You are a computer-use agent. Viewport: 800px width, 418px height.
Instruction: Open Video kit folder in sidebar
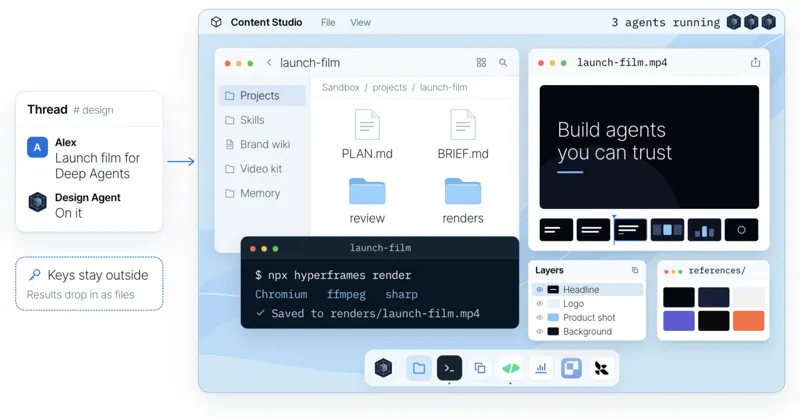click(262, 169)
